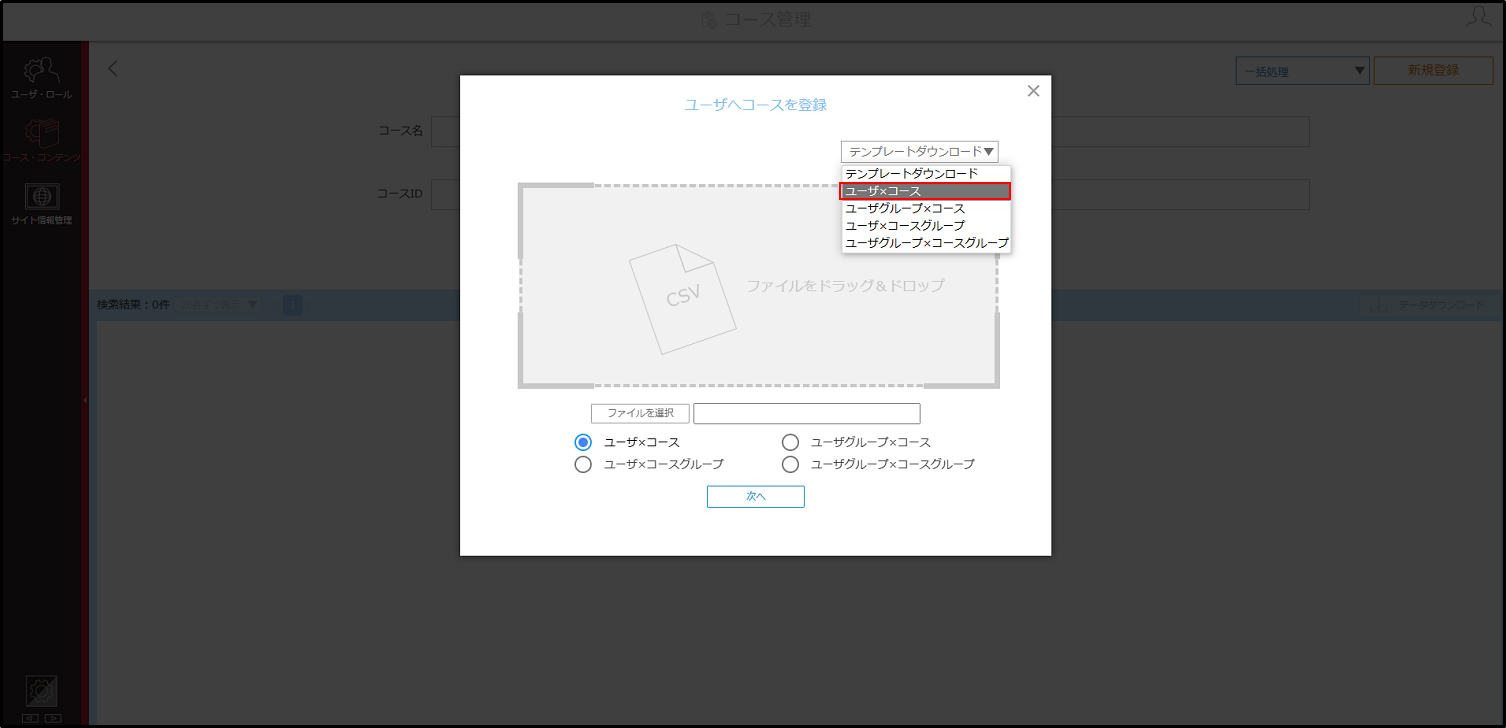Viewport: 1506px width, 728px height.
Task: Click the 次へ button
Action: point(755,496)
